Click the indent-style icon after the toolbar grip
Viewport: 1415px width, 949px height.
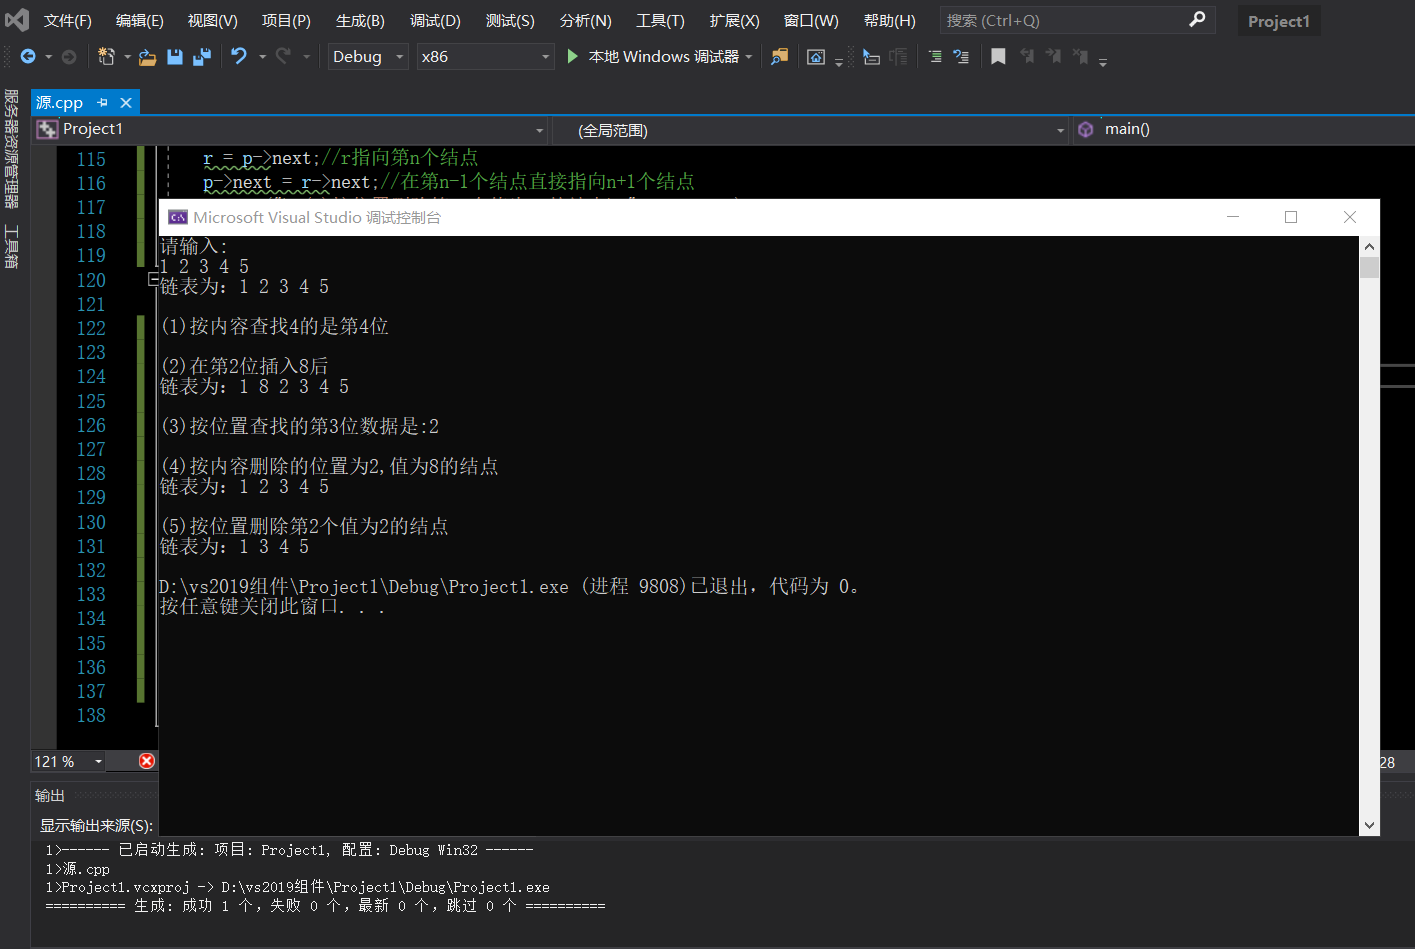(x=872, y=57)
